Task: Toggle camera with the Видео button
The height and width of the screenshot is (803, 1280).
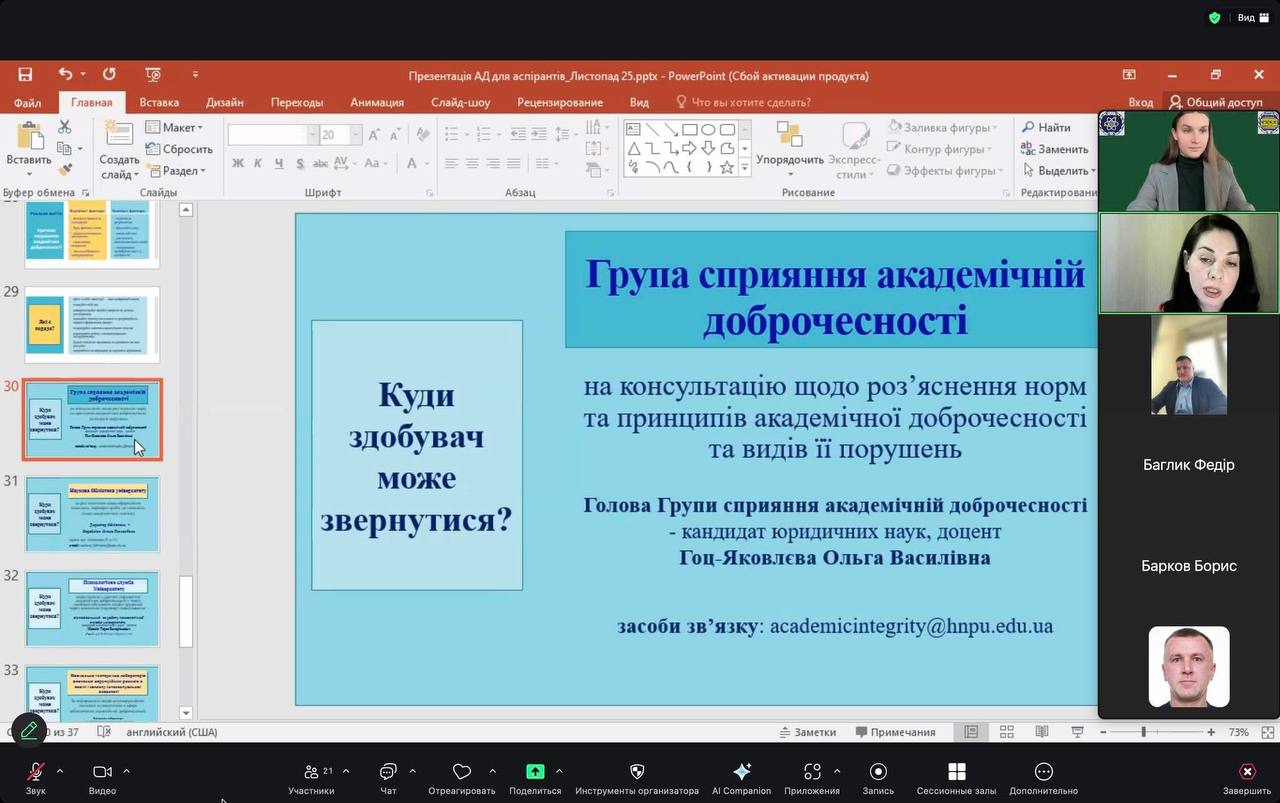Action: coord(102,772)
